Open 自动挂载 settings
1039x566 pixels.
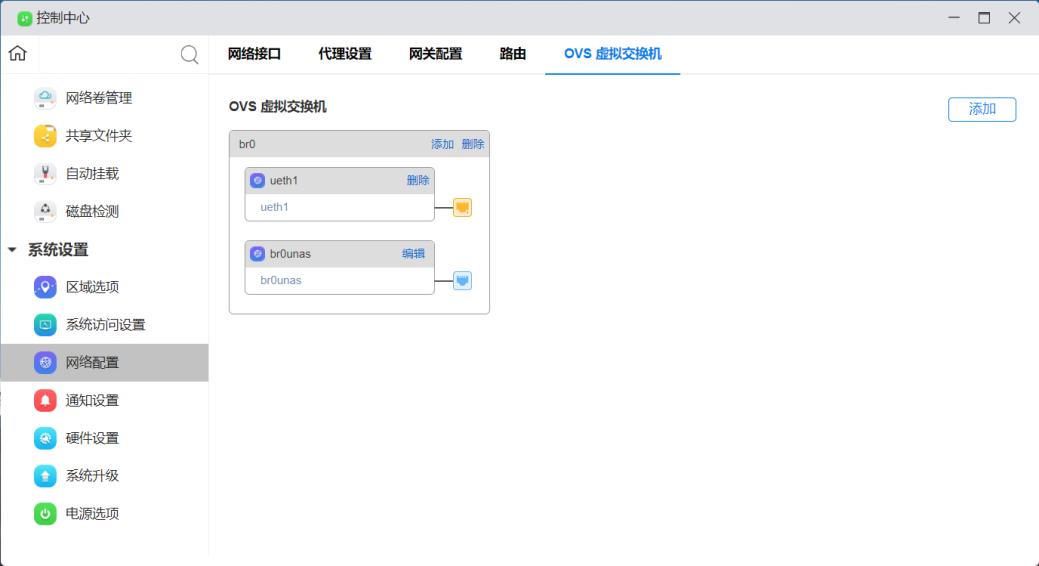pos(92,174)
